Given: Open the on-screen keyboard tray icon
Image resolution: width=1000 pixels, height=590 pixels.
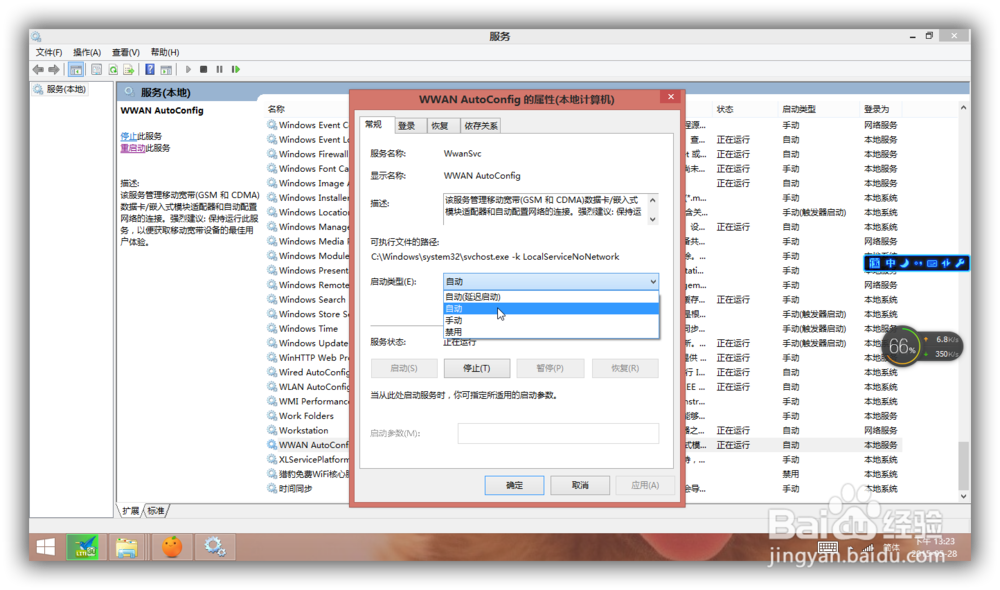Looking at the screenshot, I should 828,547.
